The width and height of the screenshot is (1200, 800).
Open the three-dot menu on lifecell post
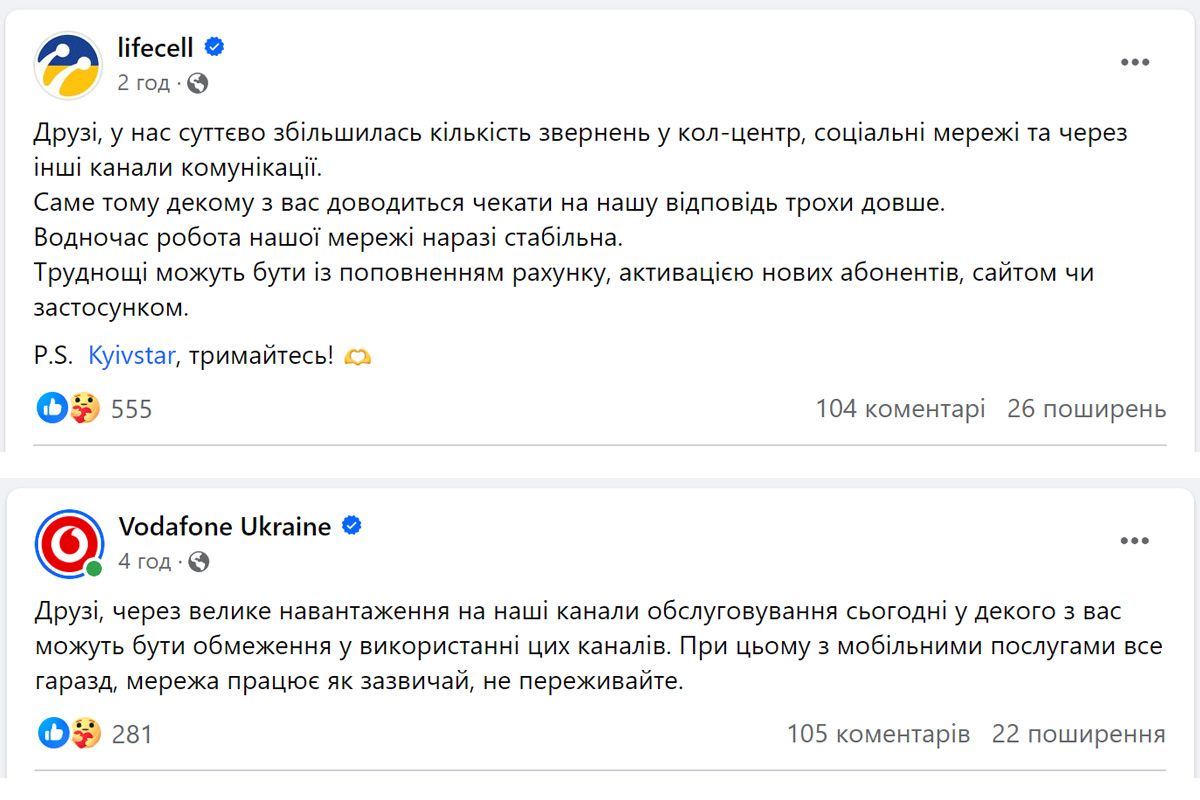(1135, 60)
